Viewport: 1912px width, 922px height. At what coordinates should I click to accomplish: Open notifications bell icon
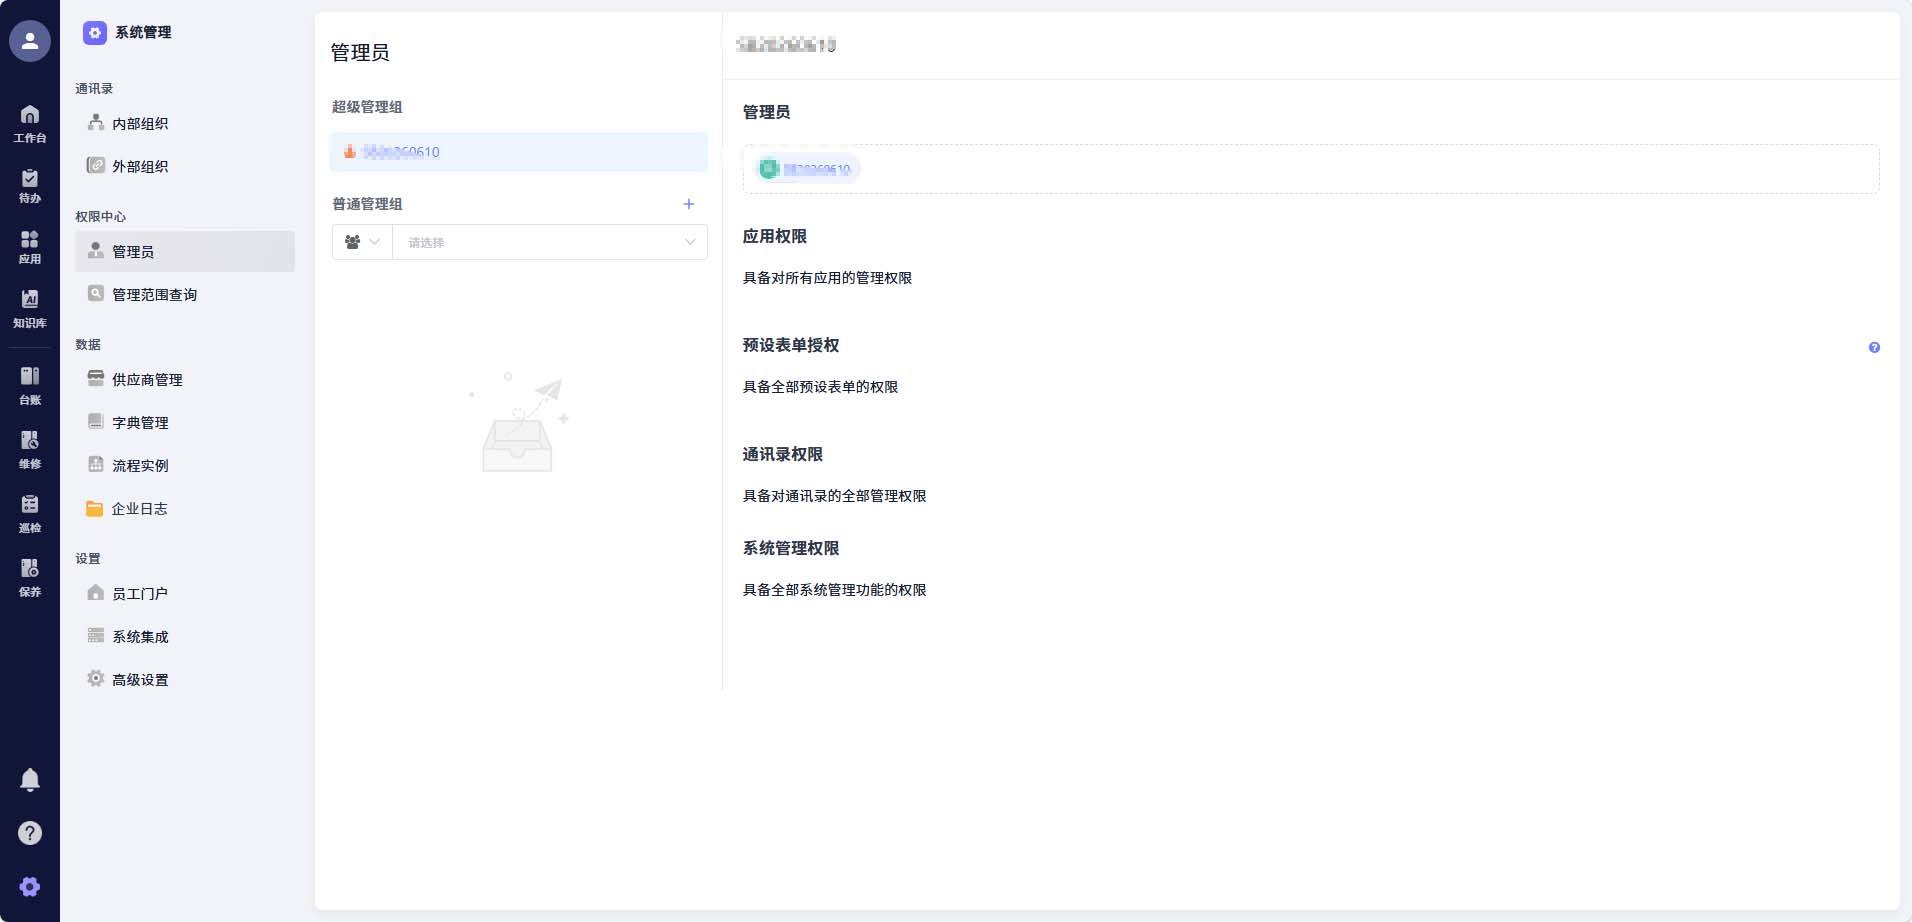(30, 779)
